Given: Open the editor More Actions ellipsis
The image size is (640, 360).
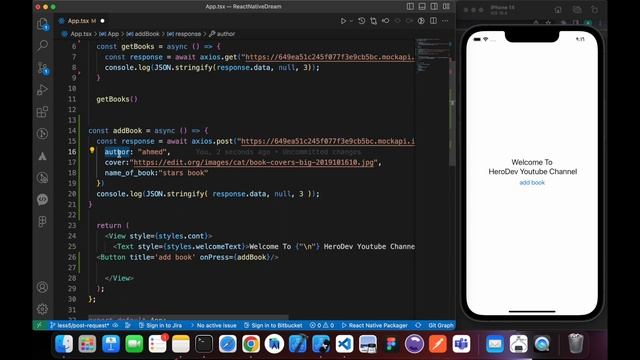Looking at the screenshot, I should pos(445,21).
